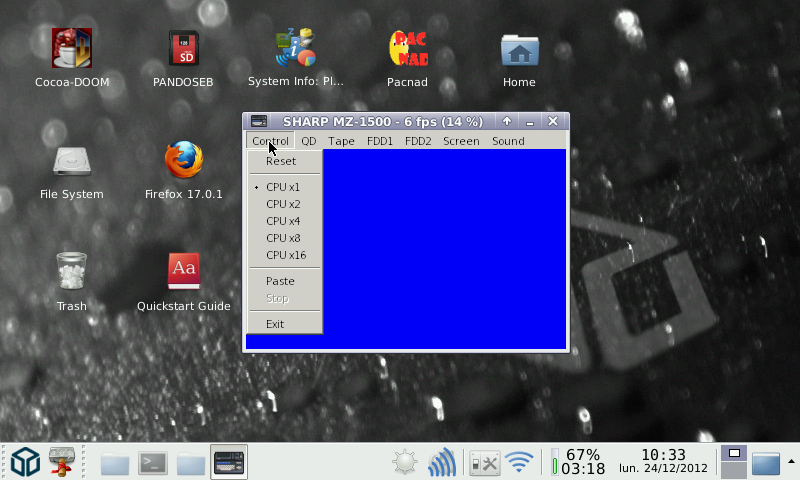This screenshot has height=480, width=800.
Task: Click the battery 67% indicator
Action: click(578, 462)
